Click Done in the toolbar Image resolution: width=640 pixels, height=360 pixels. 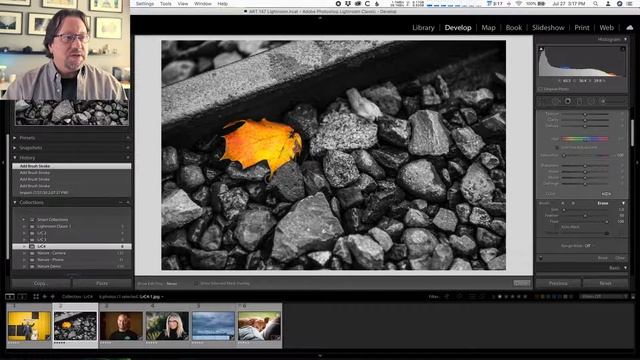tap(522, 283)
